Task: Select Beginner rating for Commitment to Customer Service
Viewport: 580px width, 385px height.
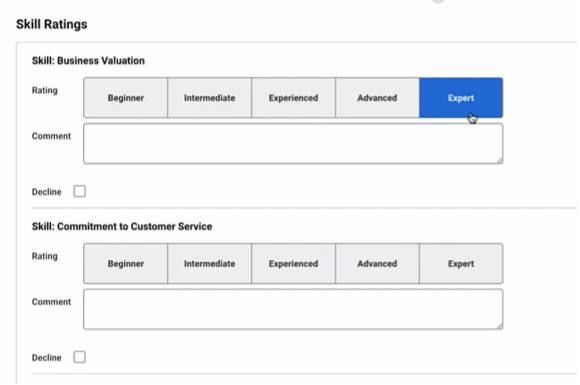Action: pos(126,264)
